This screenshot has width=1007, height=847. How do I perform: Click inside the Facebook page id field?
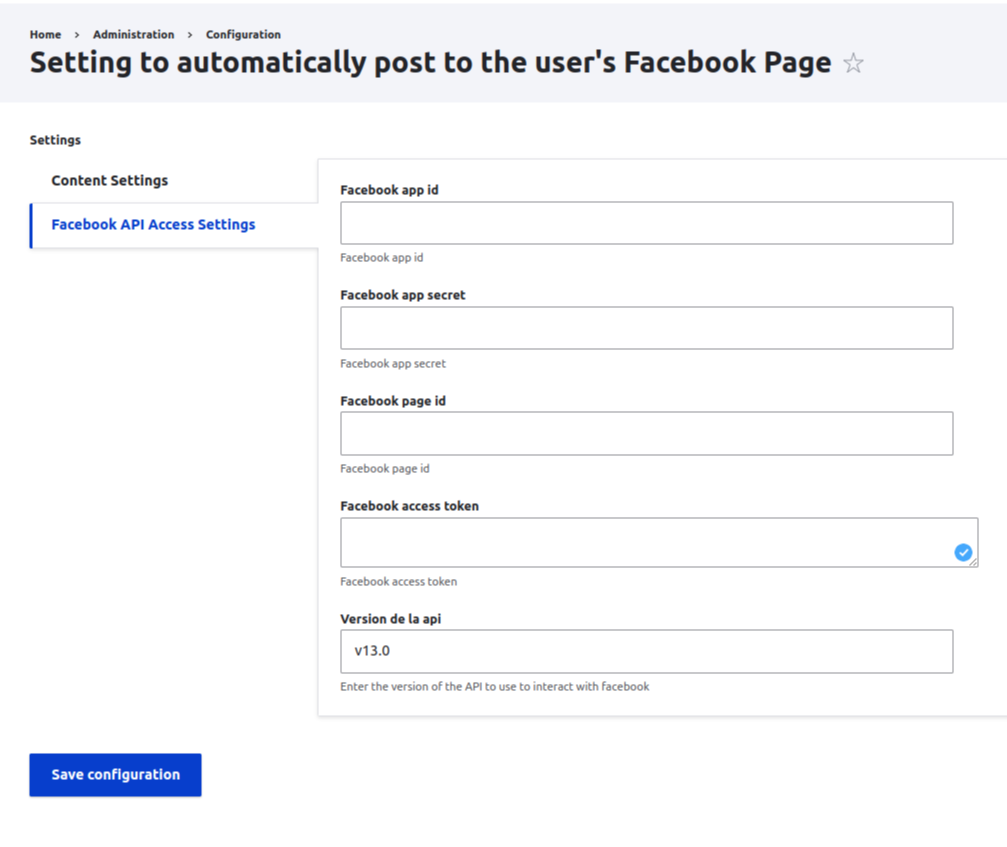coord(646,433)
